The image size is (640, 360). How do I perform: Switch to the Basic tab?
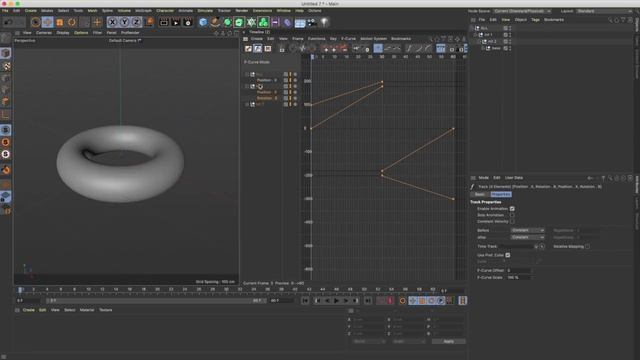[480, 194]
